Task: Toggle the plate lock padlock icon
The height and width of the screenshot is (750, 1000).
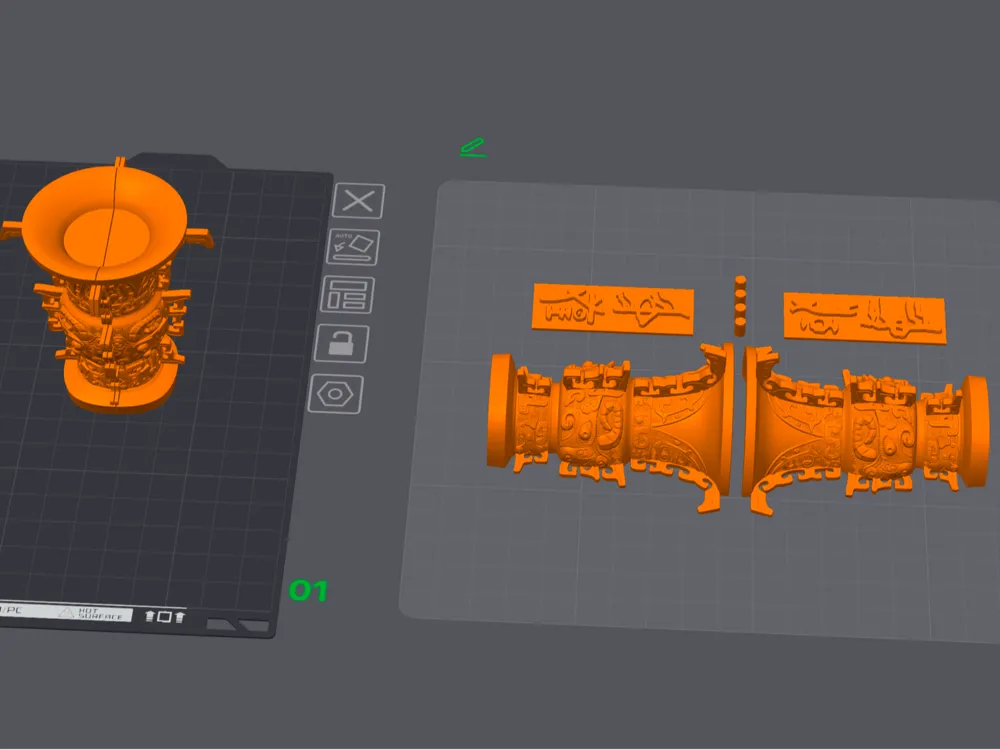Action: click(x=342, y=344)
